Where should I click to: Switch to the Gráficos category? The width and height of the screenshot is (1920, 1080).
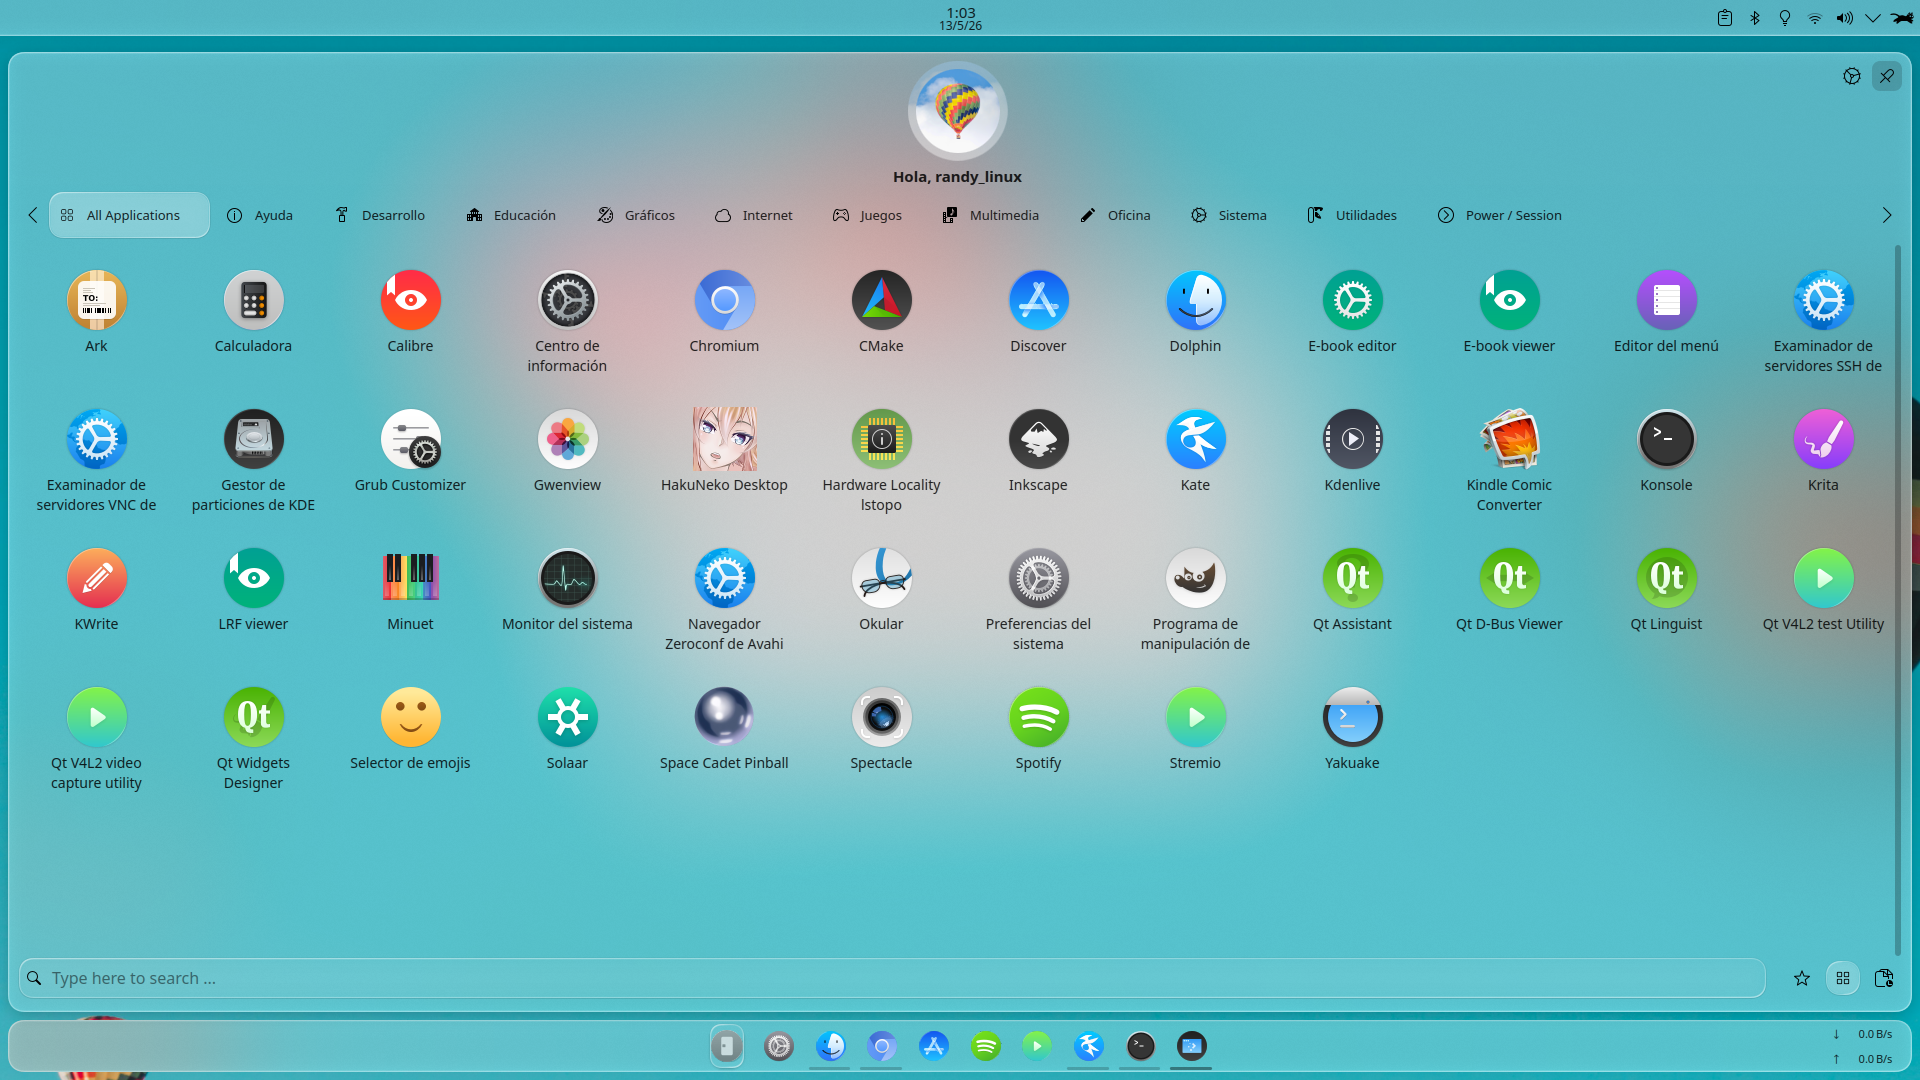(x=636, y=215)
